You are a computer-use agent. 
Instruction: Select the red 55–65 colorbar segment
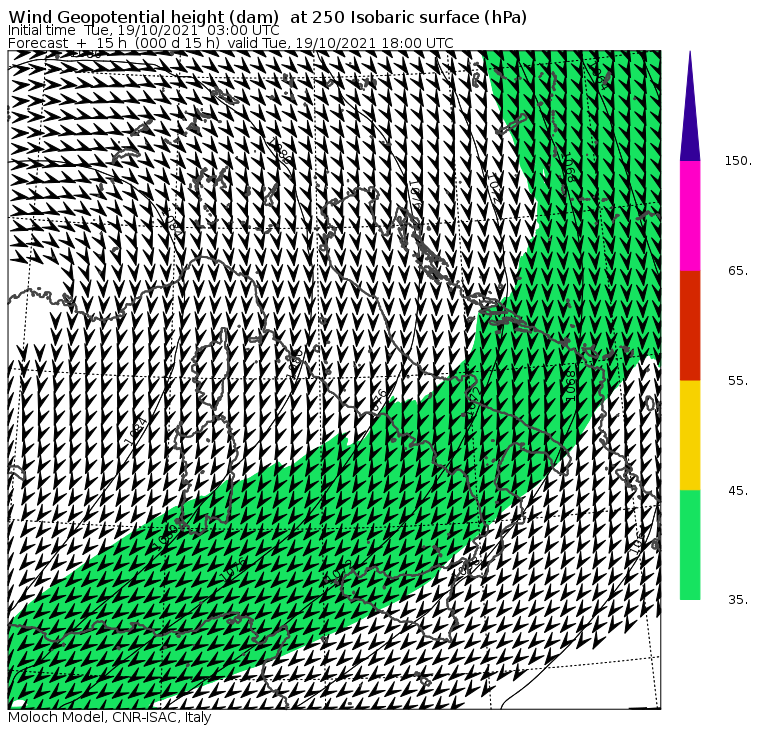[690, 325]
